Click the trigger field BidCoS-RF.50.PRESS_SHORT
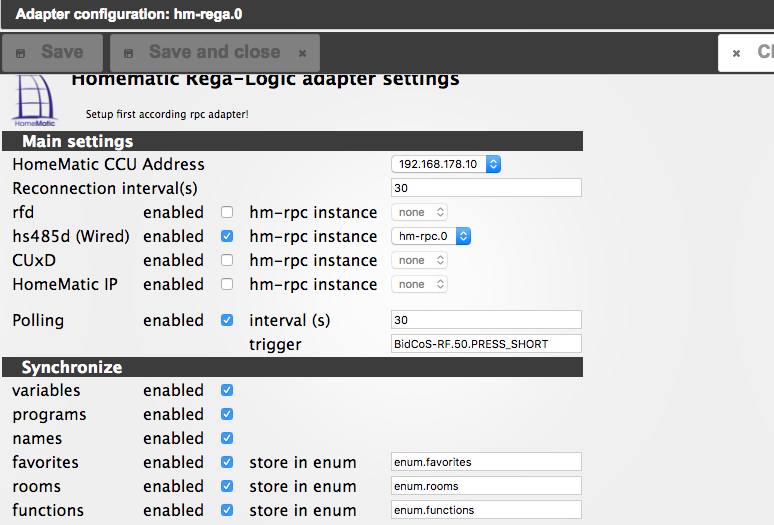Image resolution: width=774 pixels, height=525 pixels. pyautogui.click(x=486, y=344)
